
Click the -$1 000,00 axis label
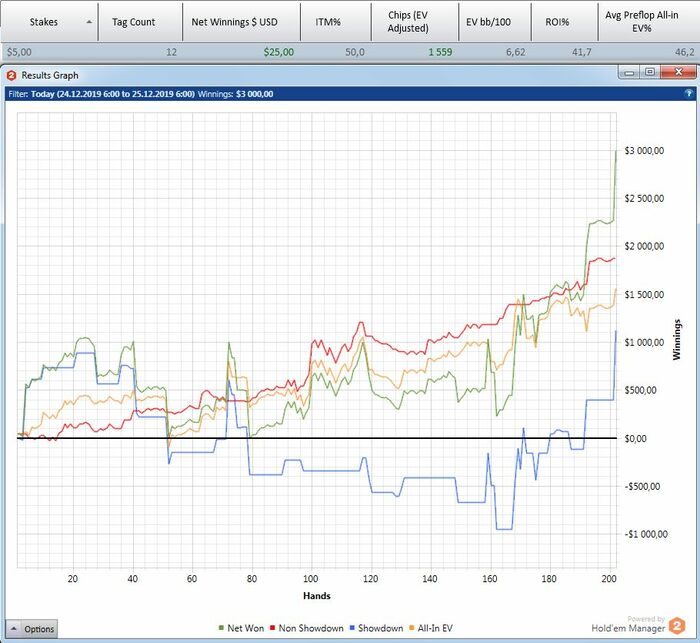click(x=646, y=534)
